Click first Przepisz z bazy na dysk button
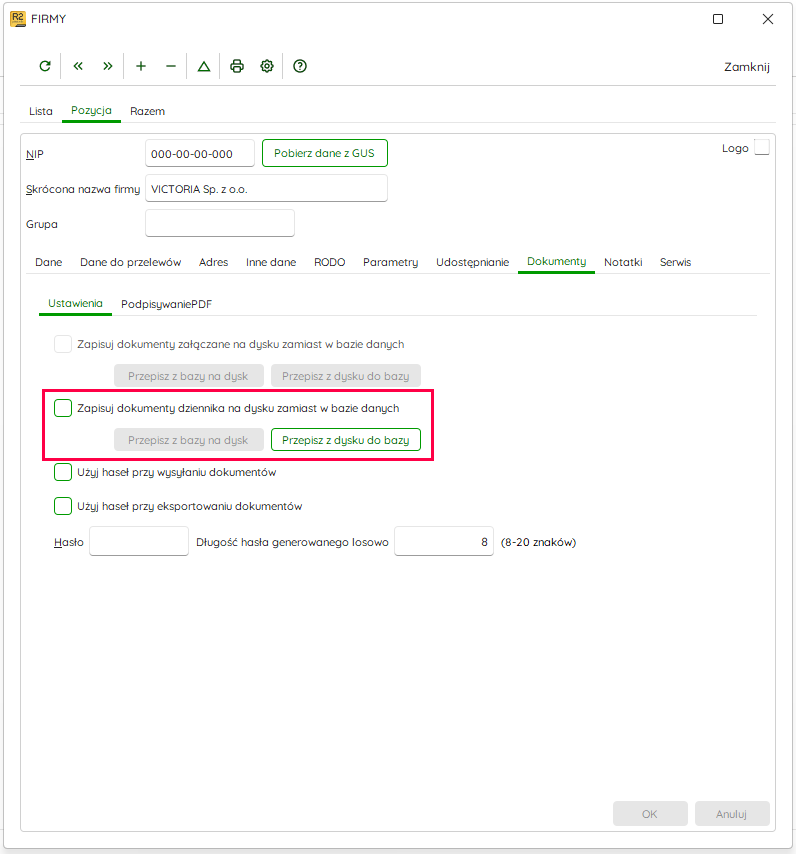Viewport: 796px width, 854px height. pos(188,376)
